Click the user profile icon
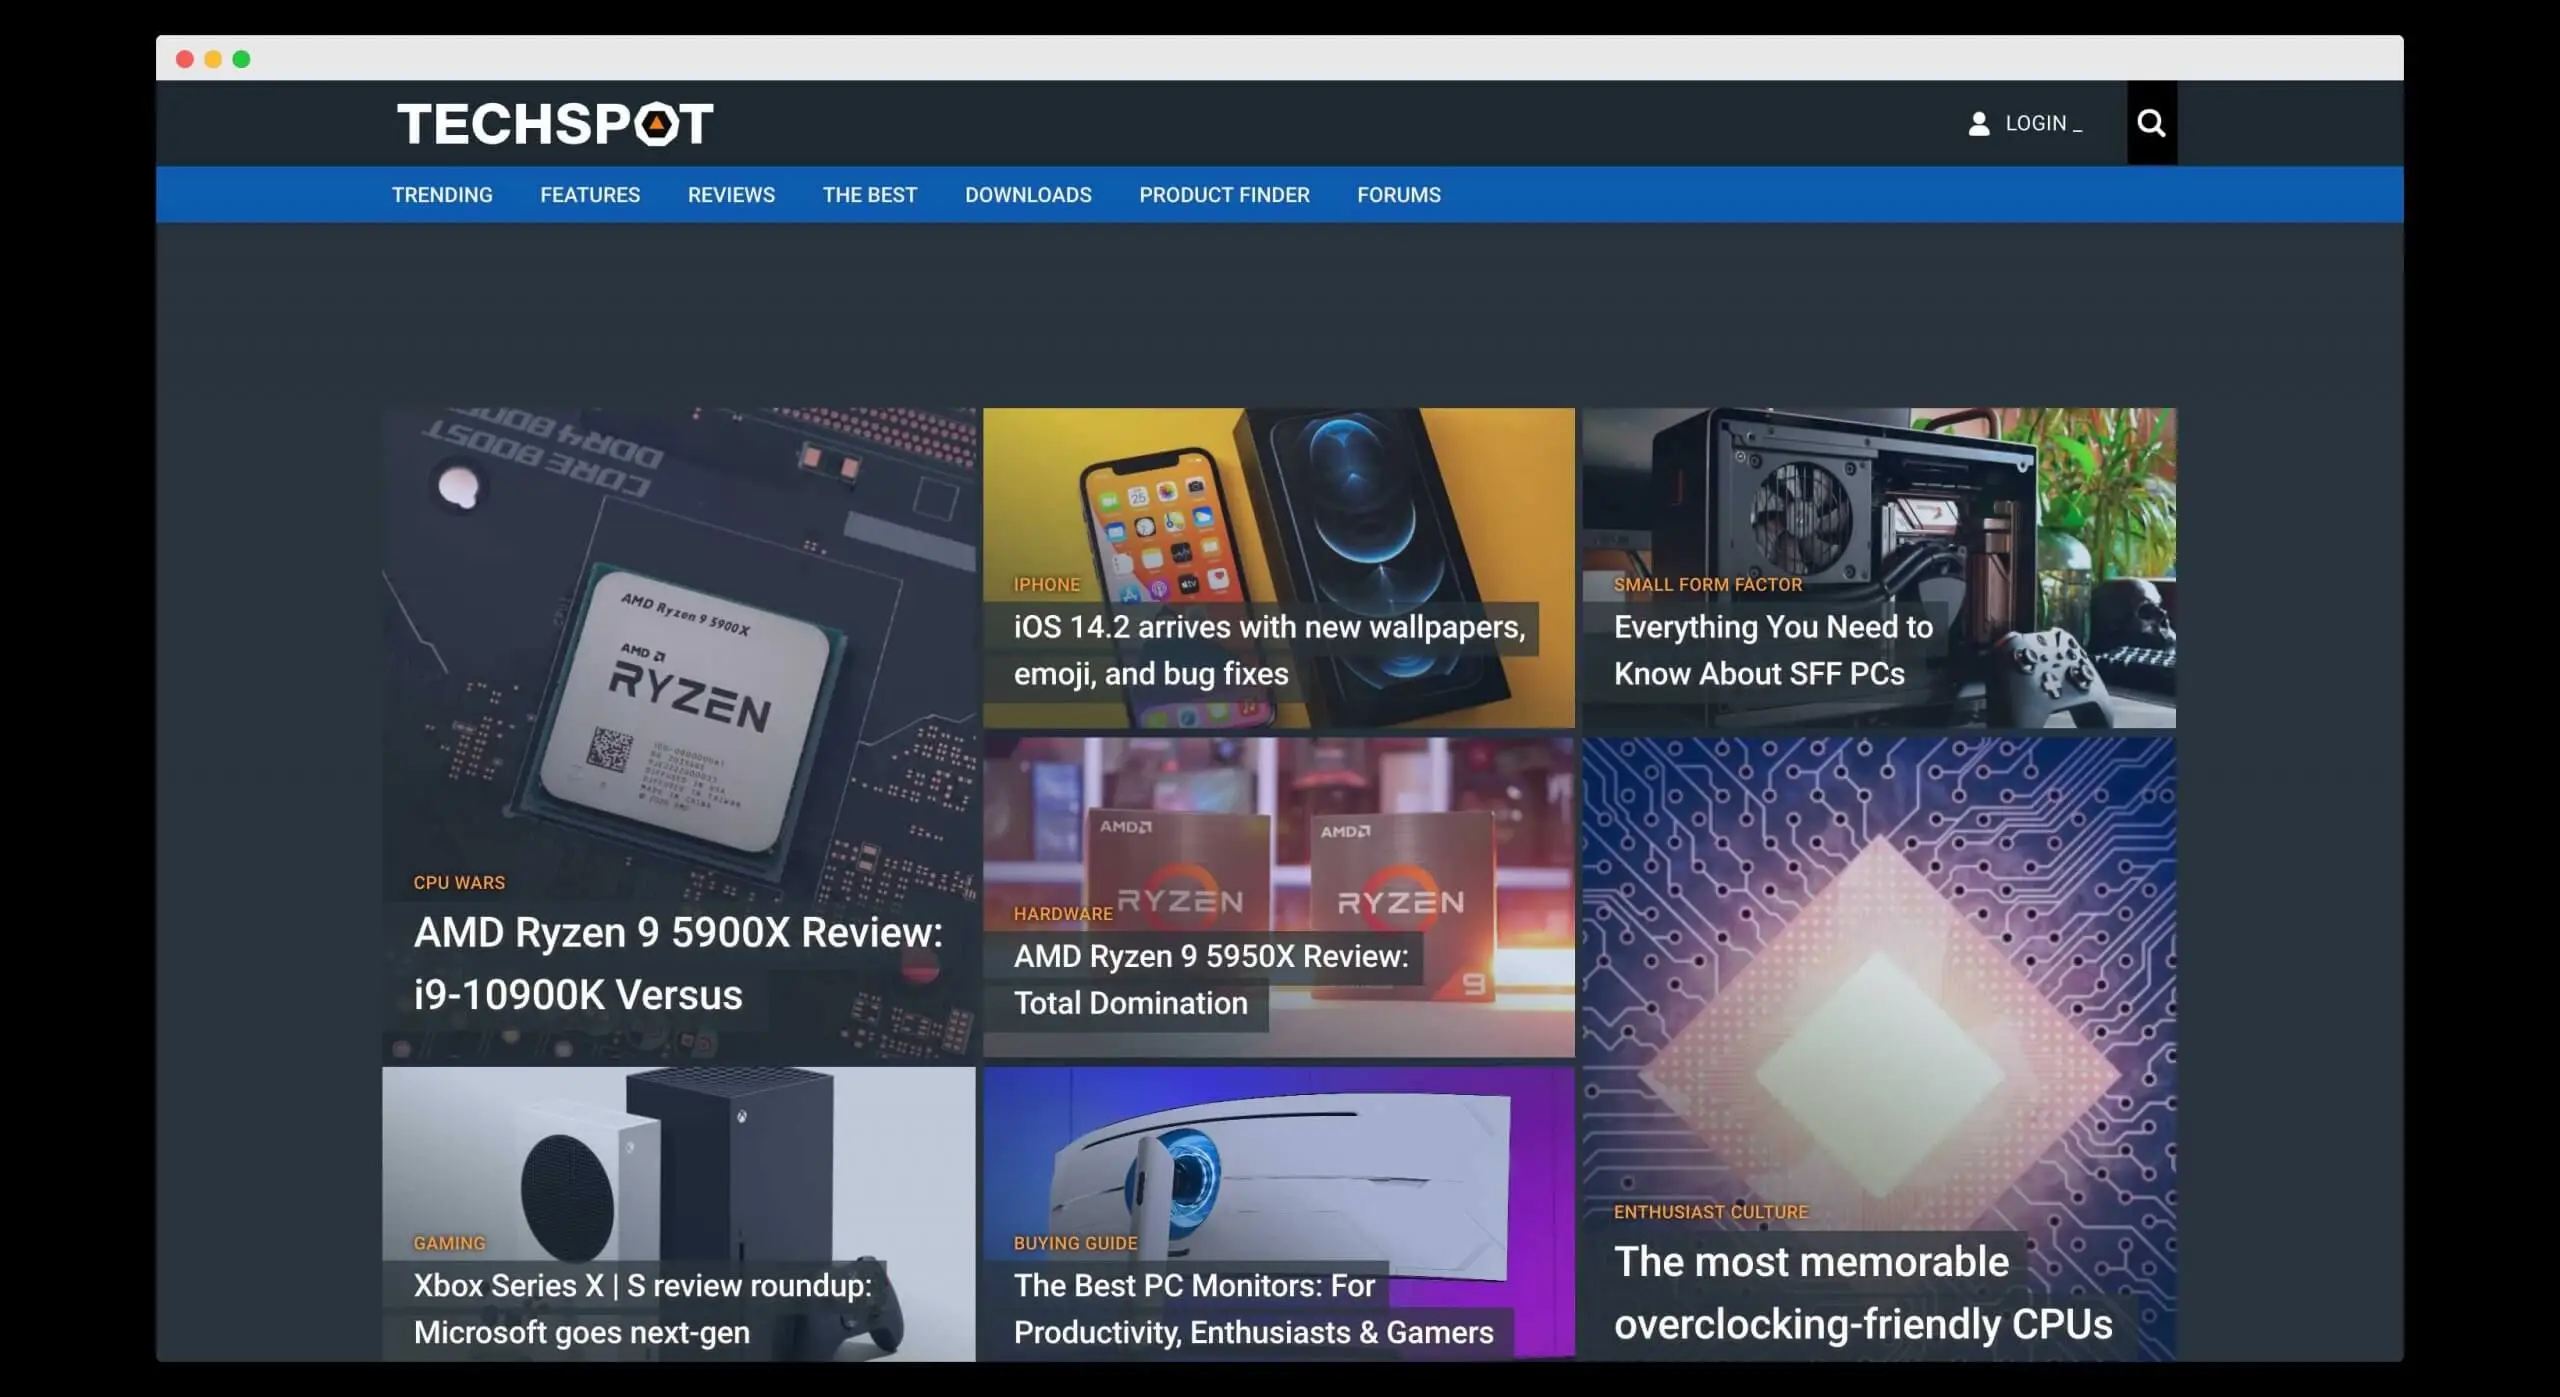The height and width of the screenshot is (1397, 2560). 1978,123
